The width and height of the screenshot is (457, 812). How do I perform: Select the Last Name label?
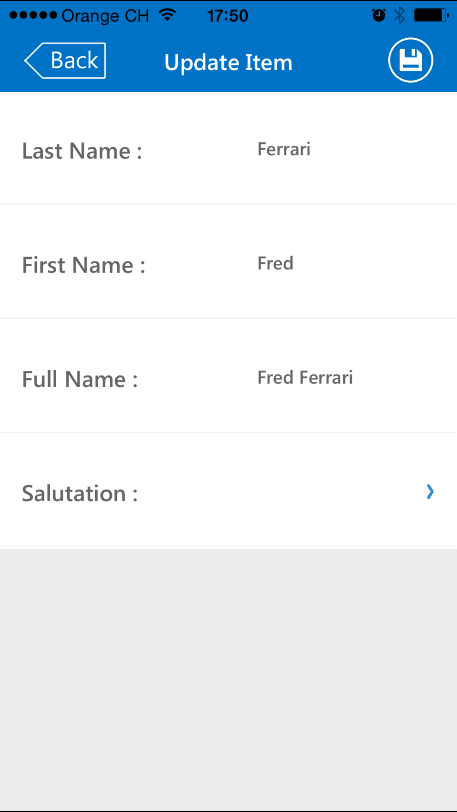point(82,151)
